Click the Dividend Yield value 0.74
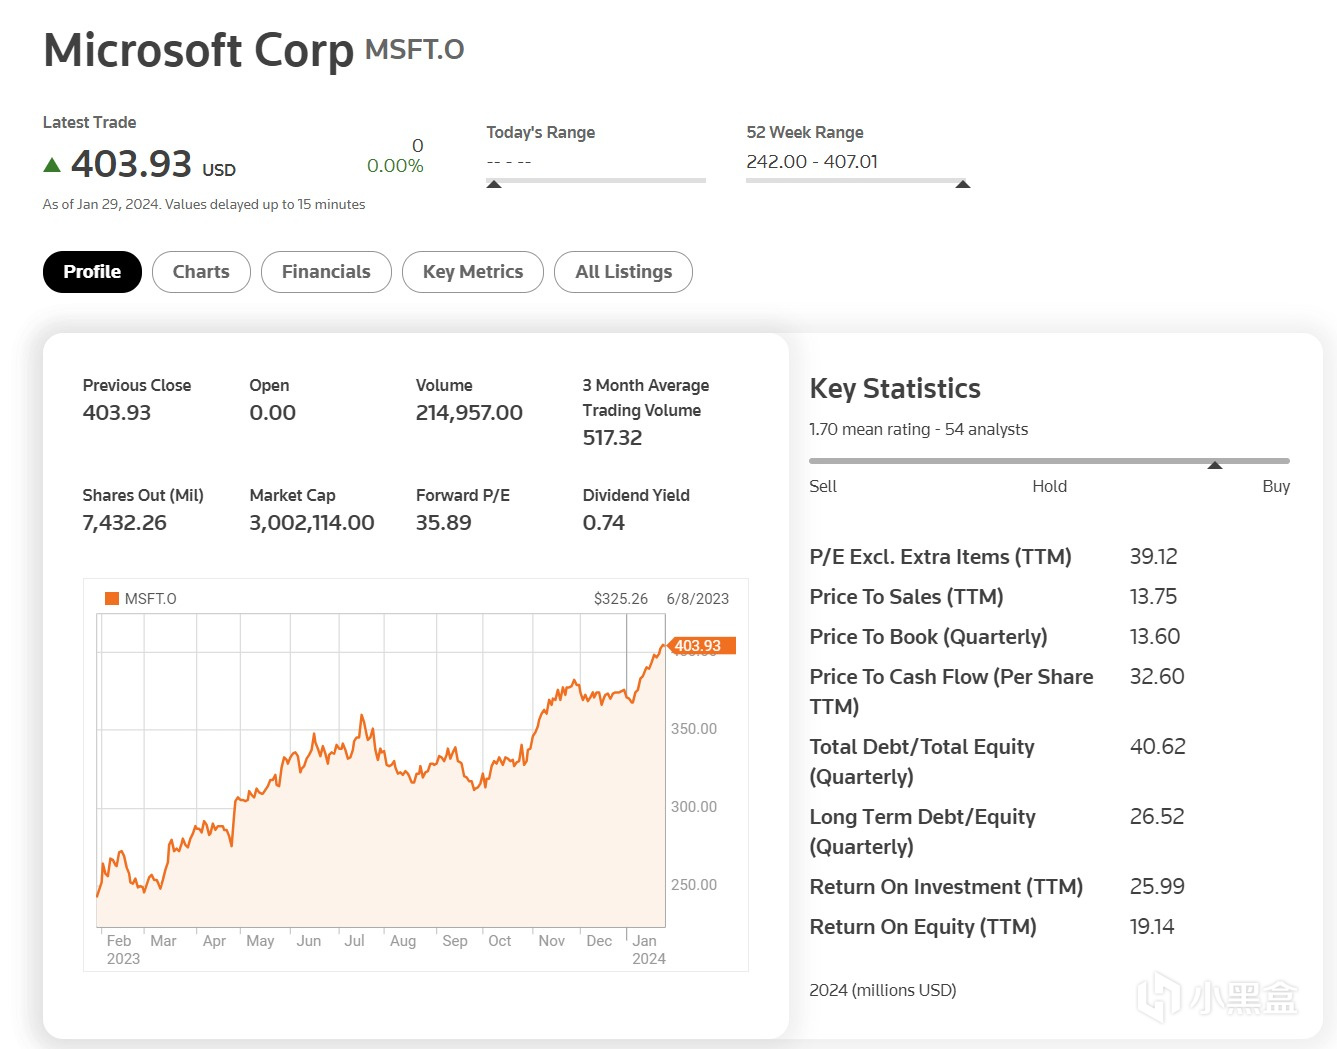 click(604, 523)
